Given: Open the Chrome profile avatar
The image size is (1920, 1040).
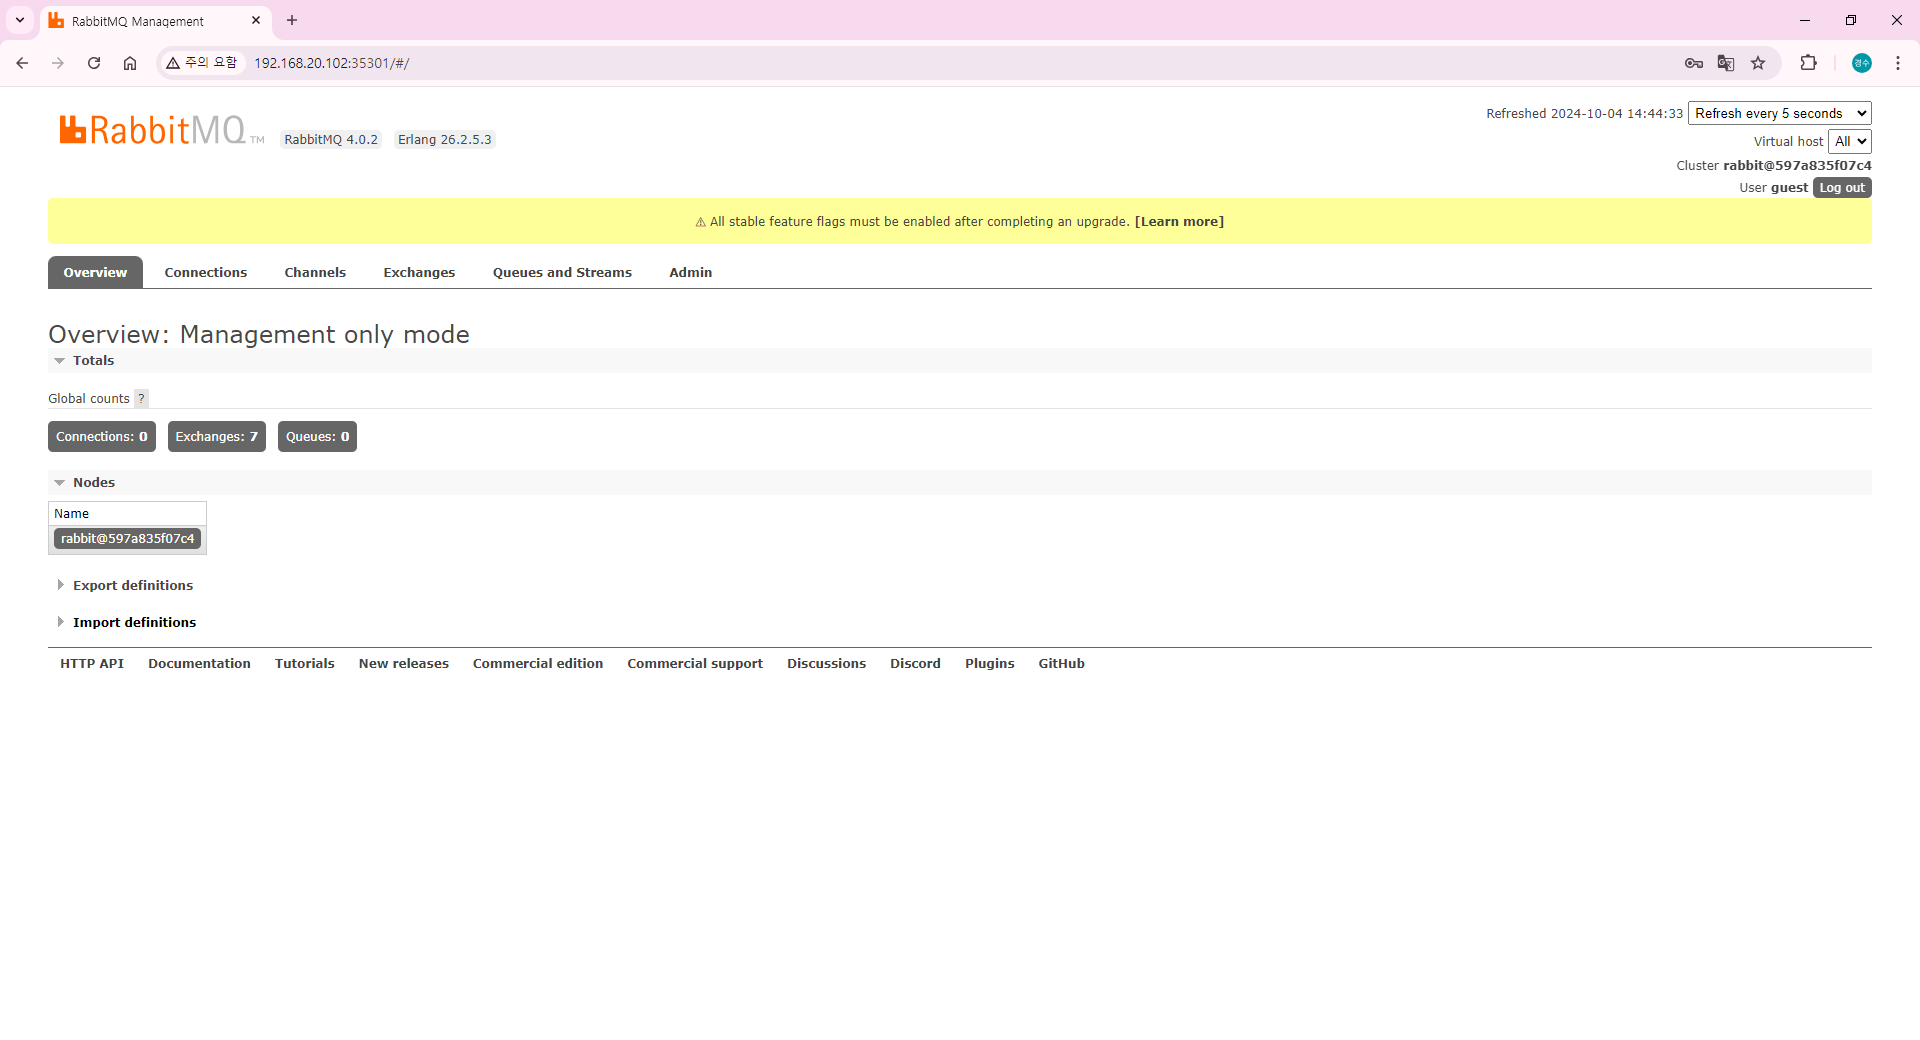Looking at the screenshot, I should [x=1862, y=63].
